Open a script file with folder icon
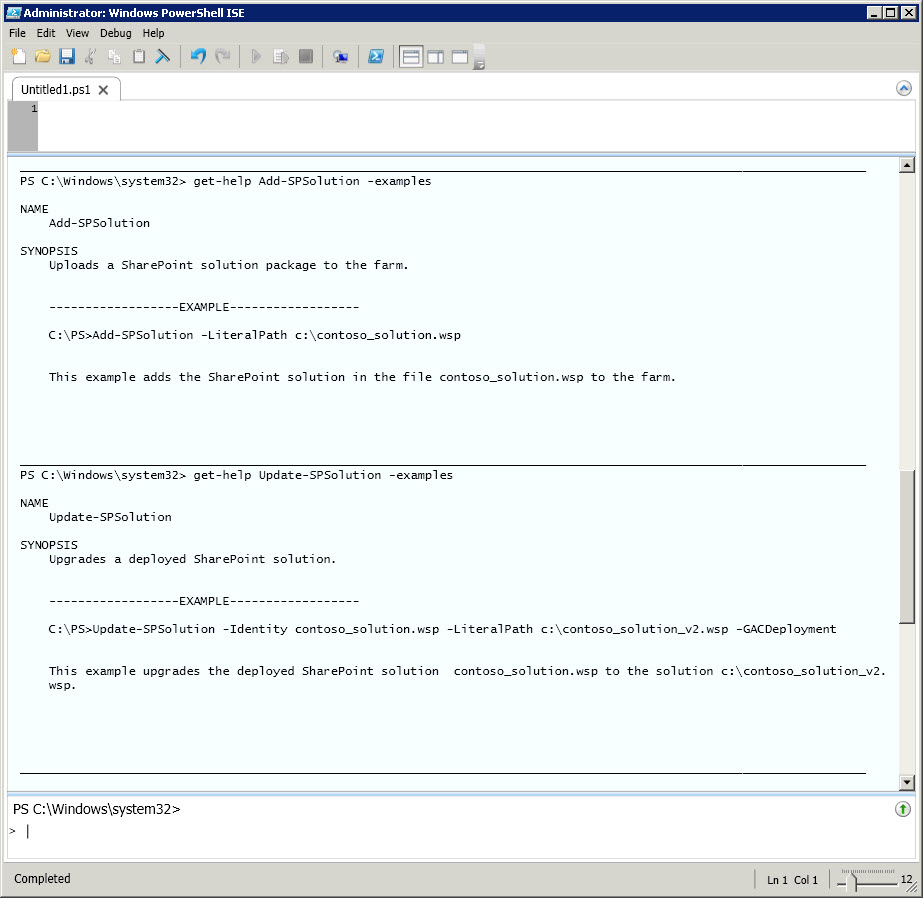This screenshot has width=923, height=898. [43, 57]
